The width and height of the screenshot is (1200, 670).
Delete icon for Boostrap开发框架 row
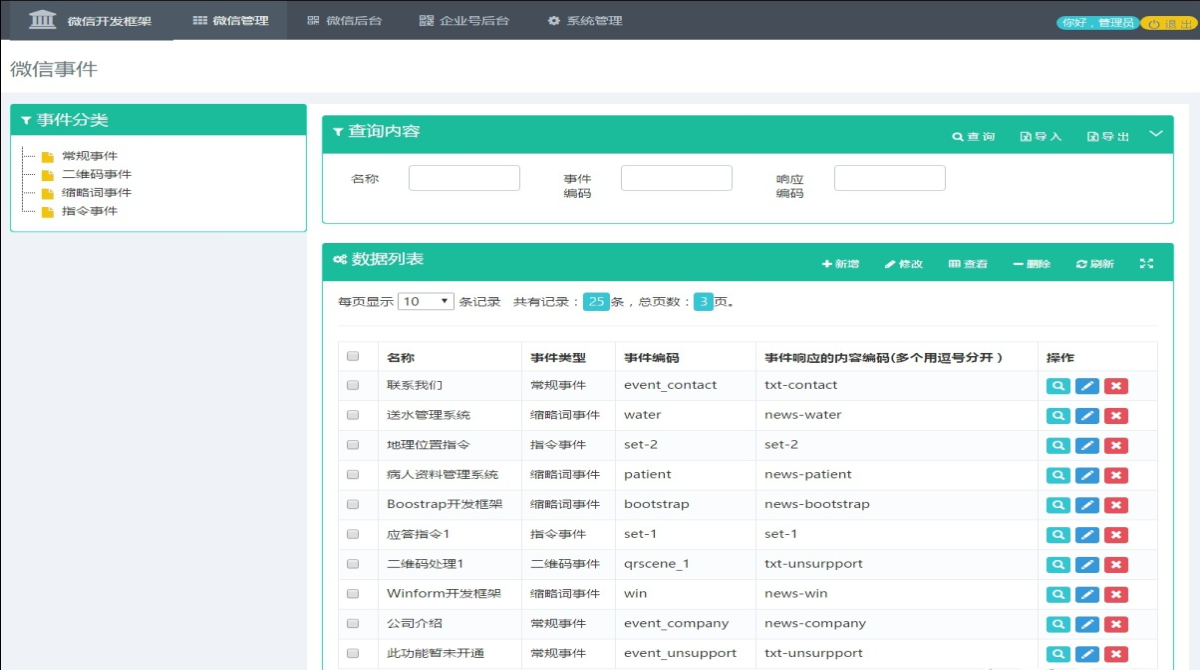click(x=1116, y=505)
